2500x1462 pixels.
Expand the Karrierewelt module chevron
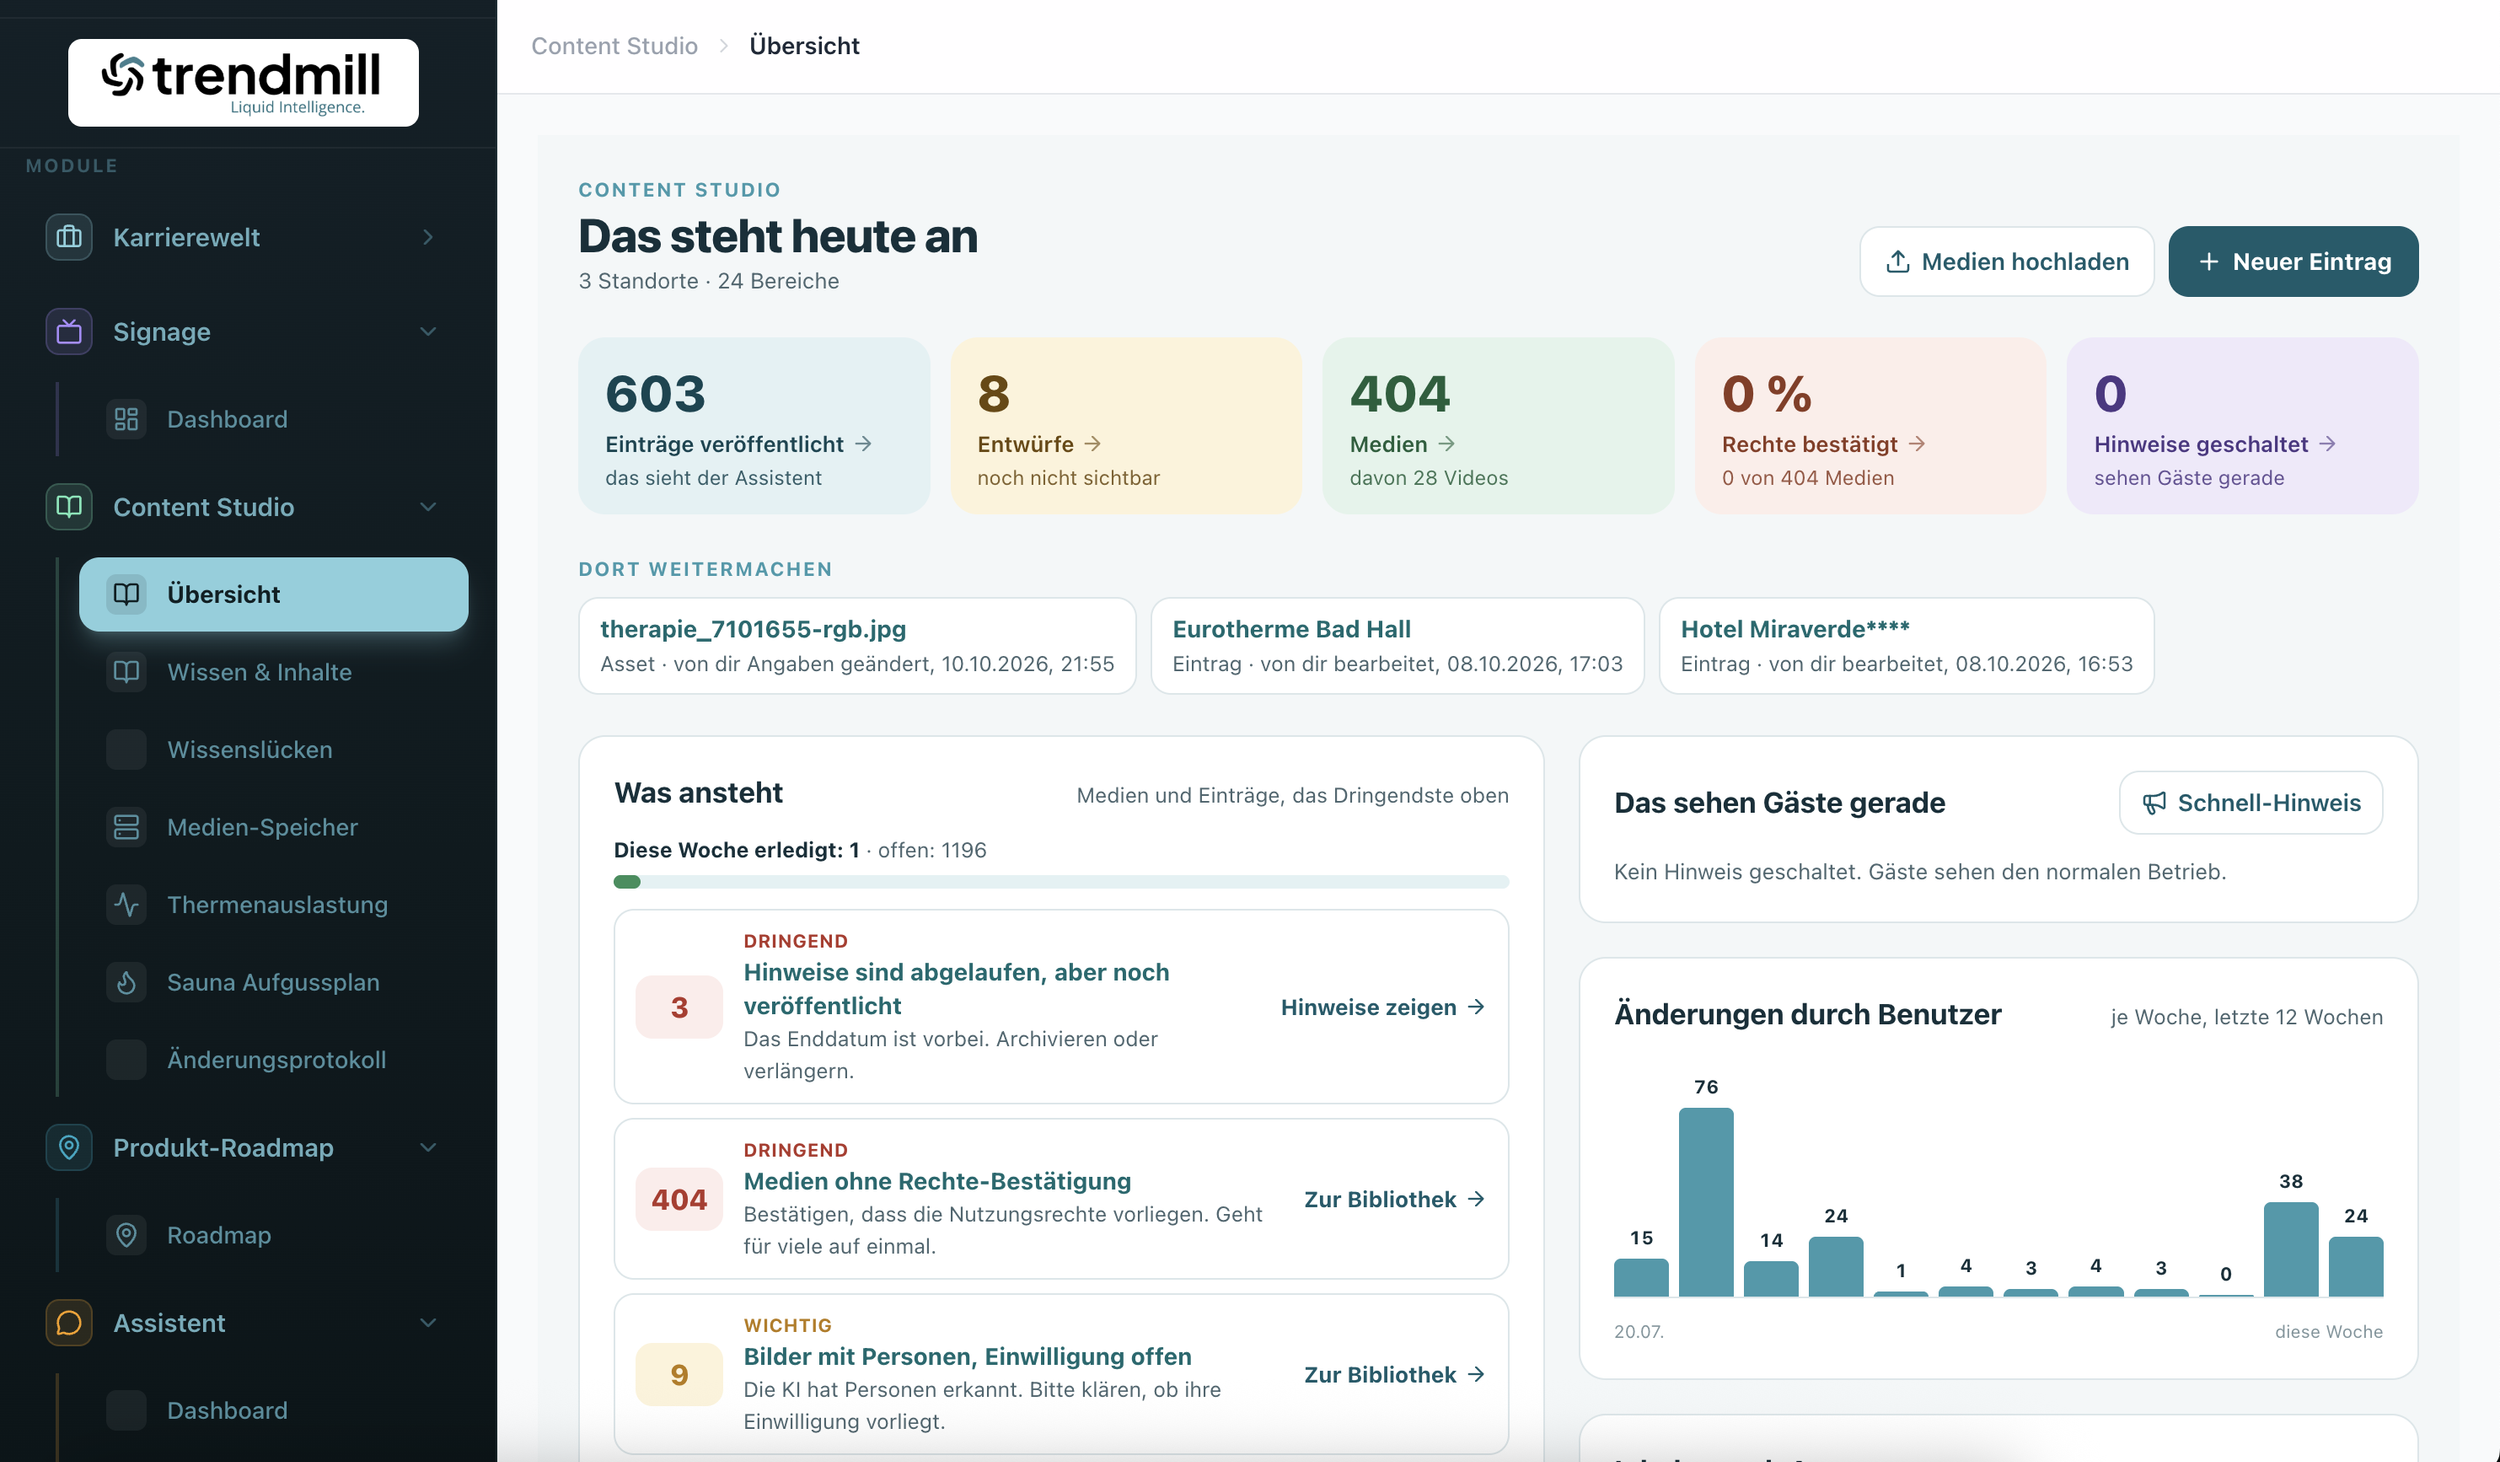click(x=428, y=237)
